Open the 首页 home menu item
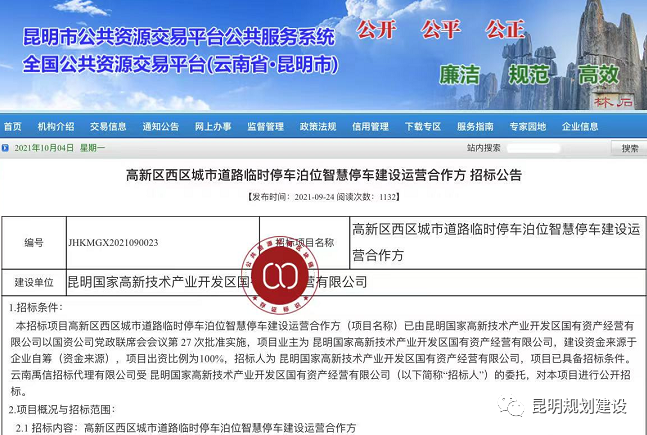647x435 pixels. point(12,127)
